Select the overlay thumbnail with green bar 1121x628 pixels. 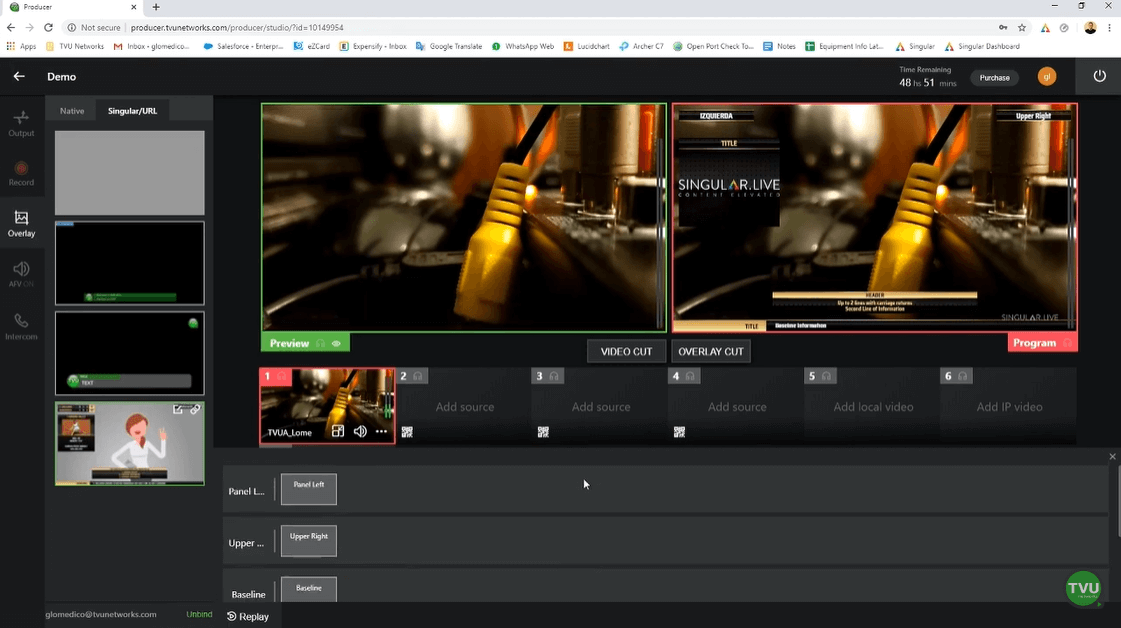(129, 263)
